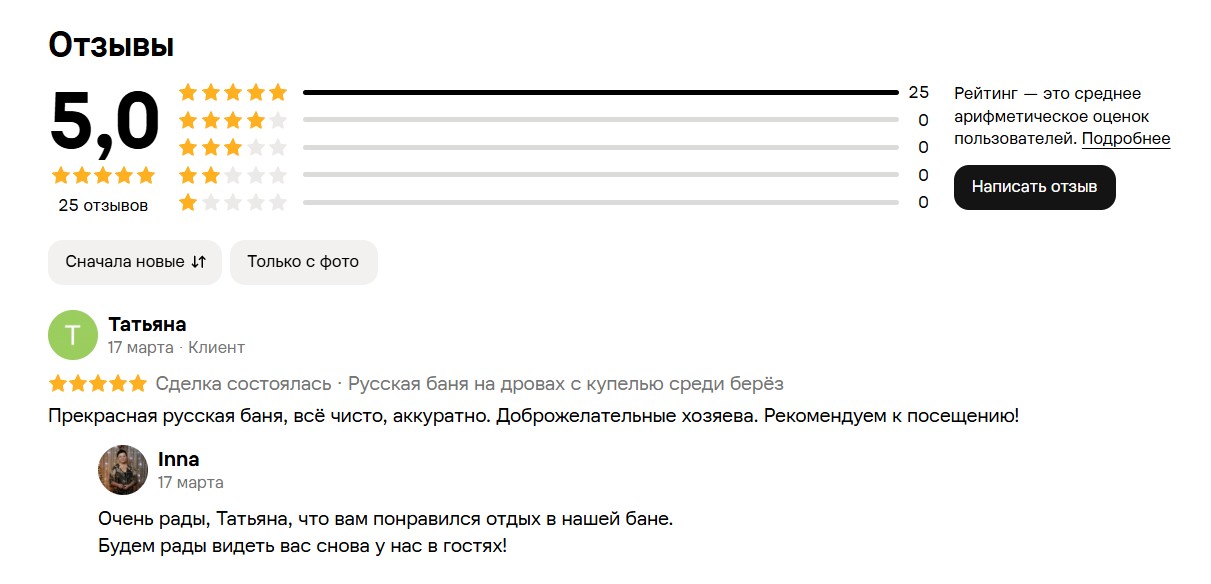Viewport: 1211px width, 584px height.
Task: Click the five stars in Татьяна's review
Action: point(97,383)
